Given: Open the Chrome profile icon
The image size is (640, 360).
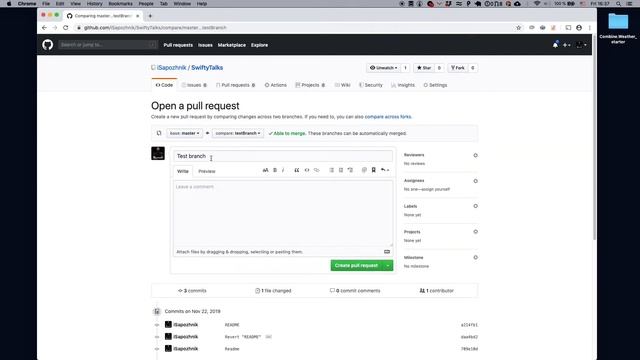Looking at the screenshot, I should point(579,28).
